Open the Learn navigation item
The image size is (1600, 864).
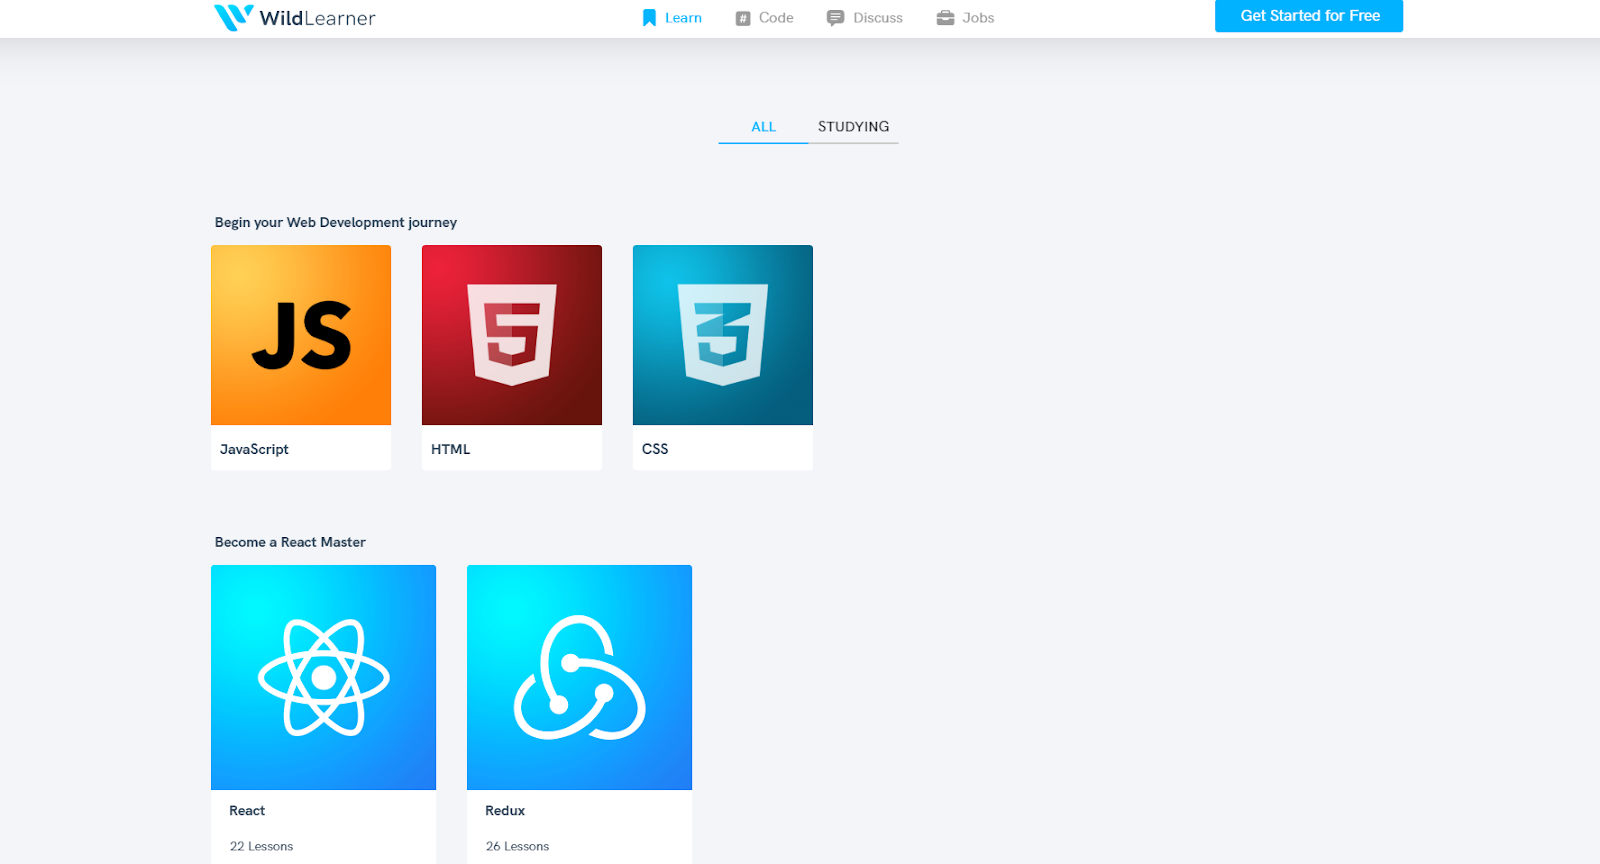point(672,18)
